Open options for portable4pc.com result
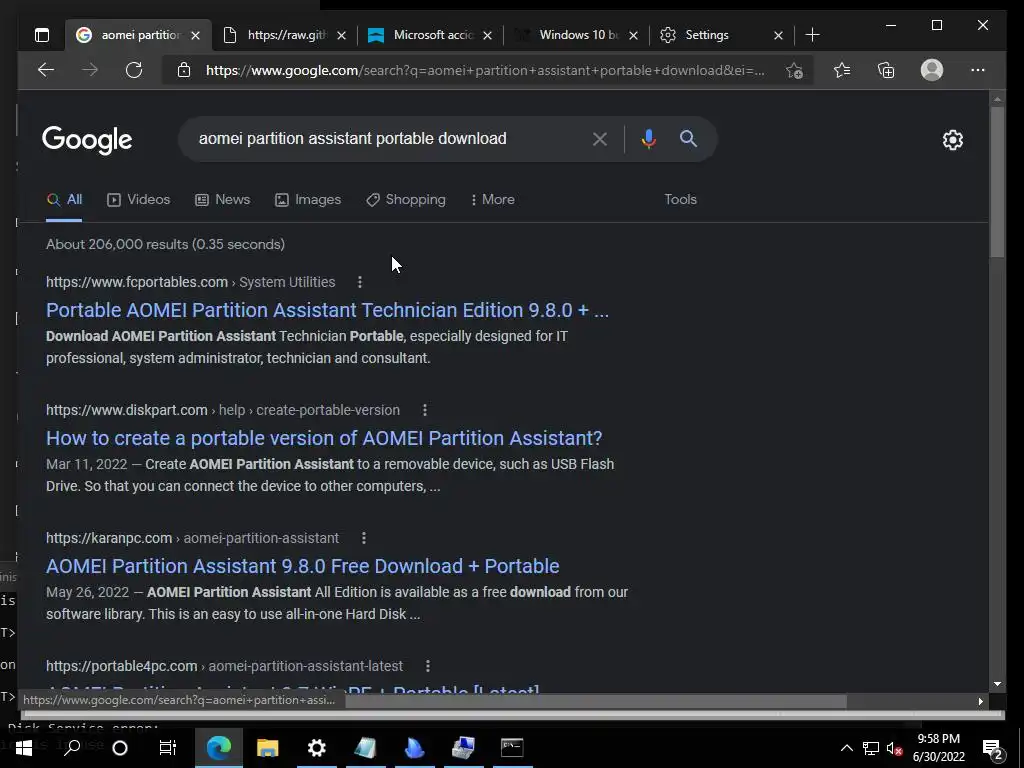 coord(428,666)
